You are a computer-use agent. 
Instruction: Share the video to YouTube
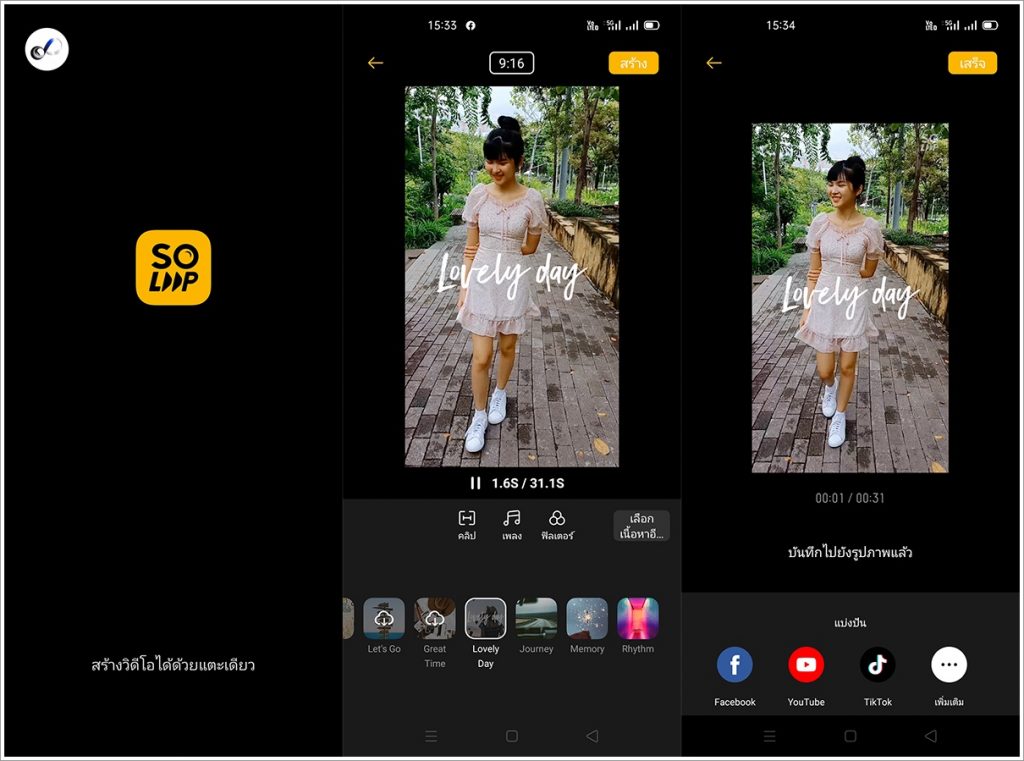[806, 665]
